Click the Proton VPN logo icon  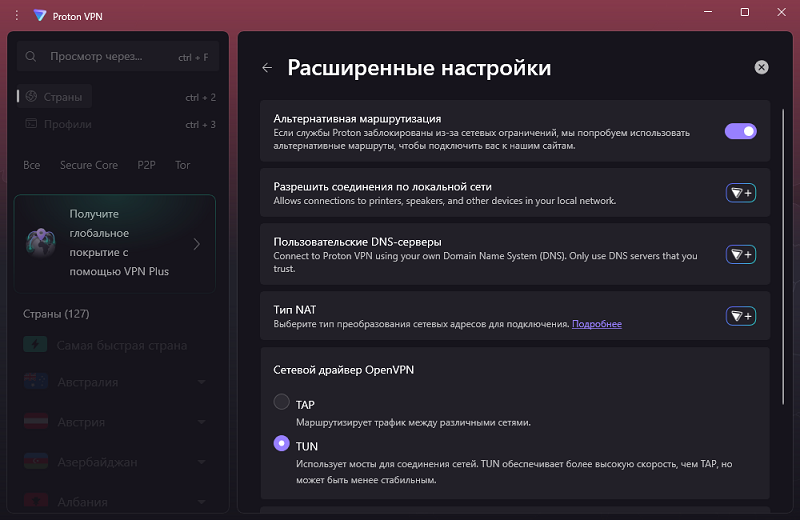(39, 15)
